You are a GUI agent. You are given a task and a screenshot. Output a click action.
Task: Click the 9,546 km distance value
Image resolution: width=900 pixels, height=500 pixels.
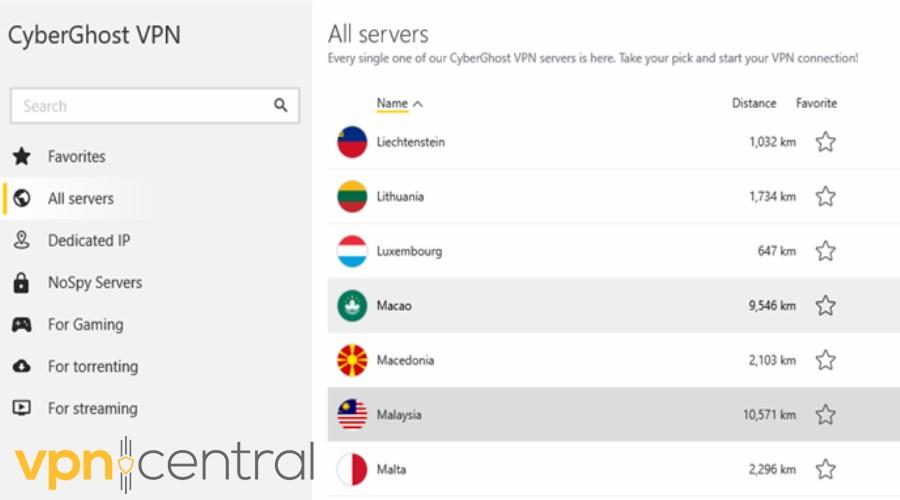(x=772, y=305)
